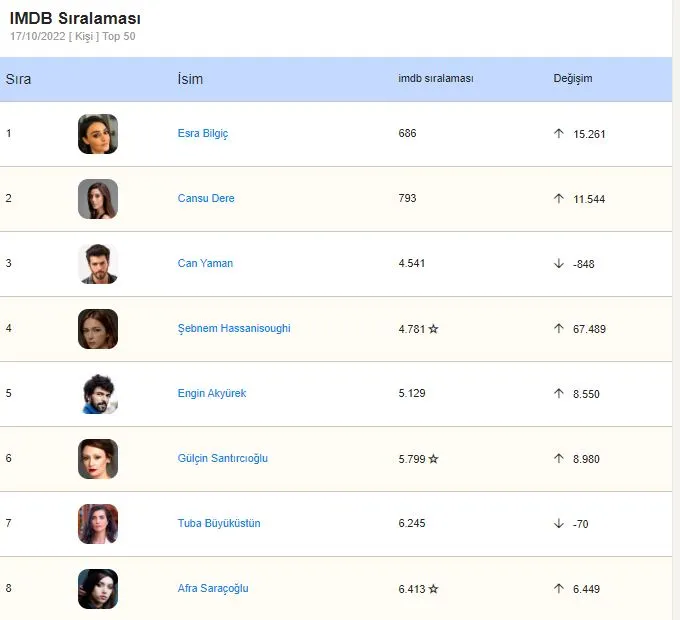The height and width of the screenshot is (620, 680).
Task: Click the star icon beside 5.799
Action: [433, 459]
